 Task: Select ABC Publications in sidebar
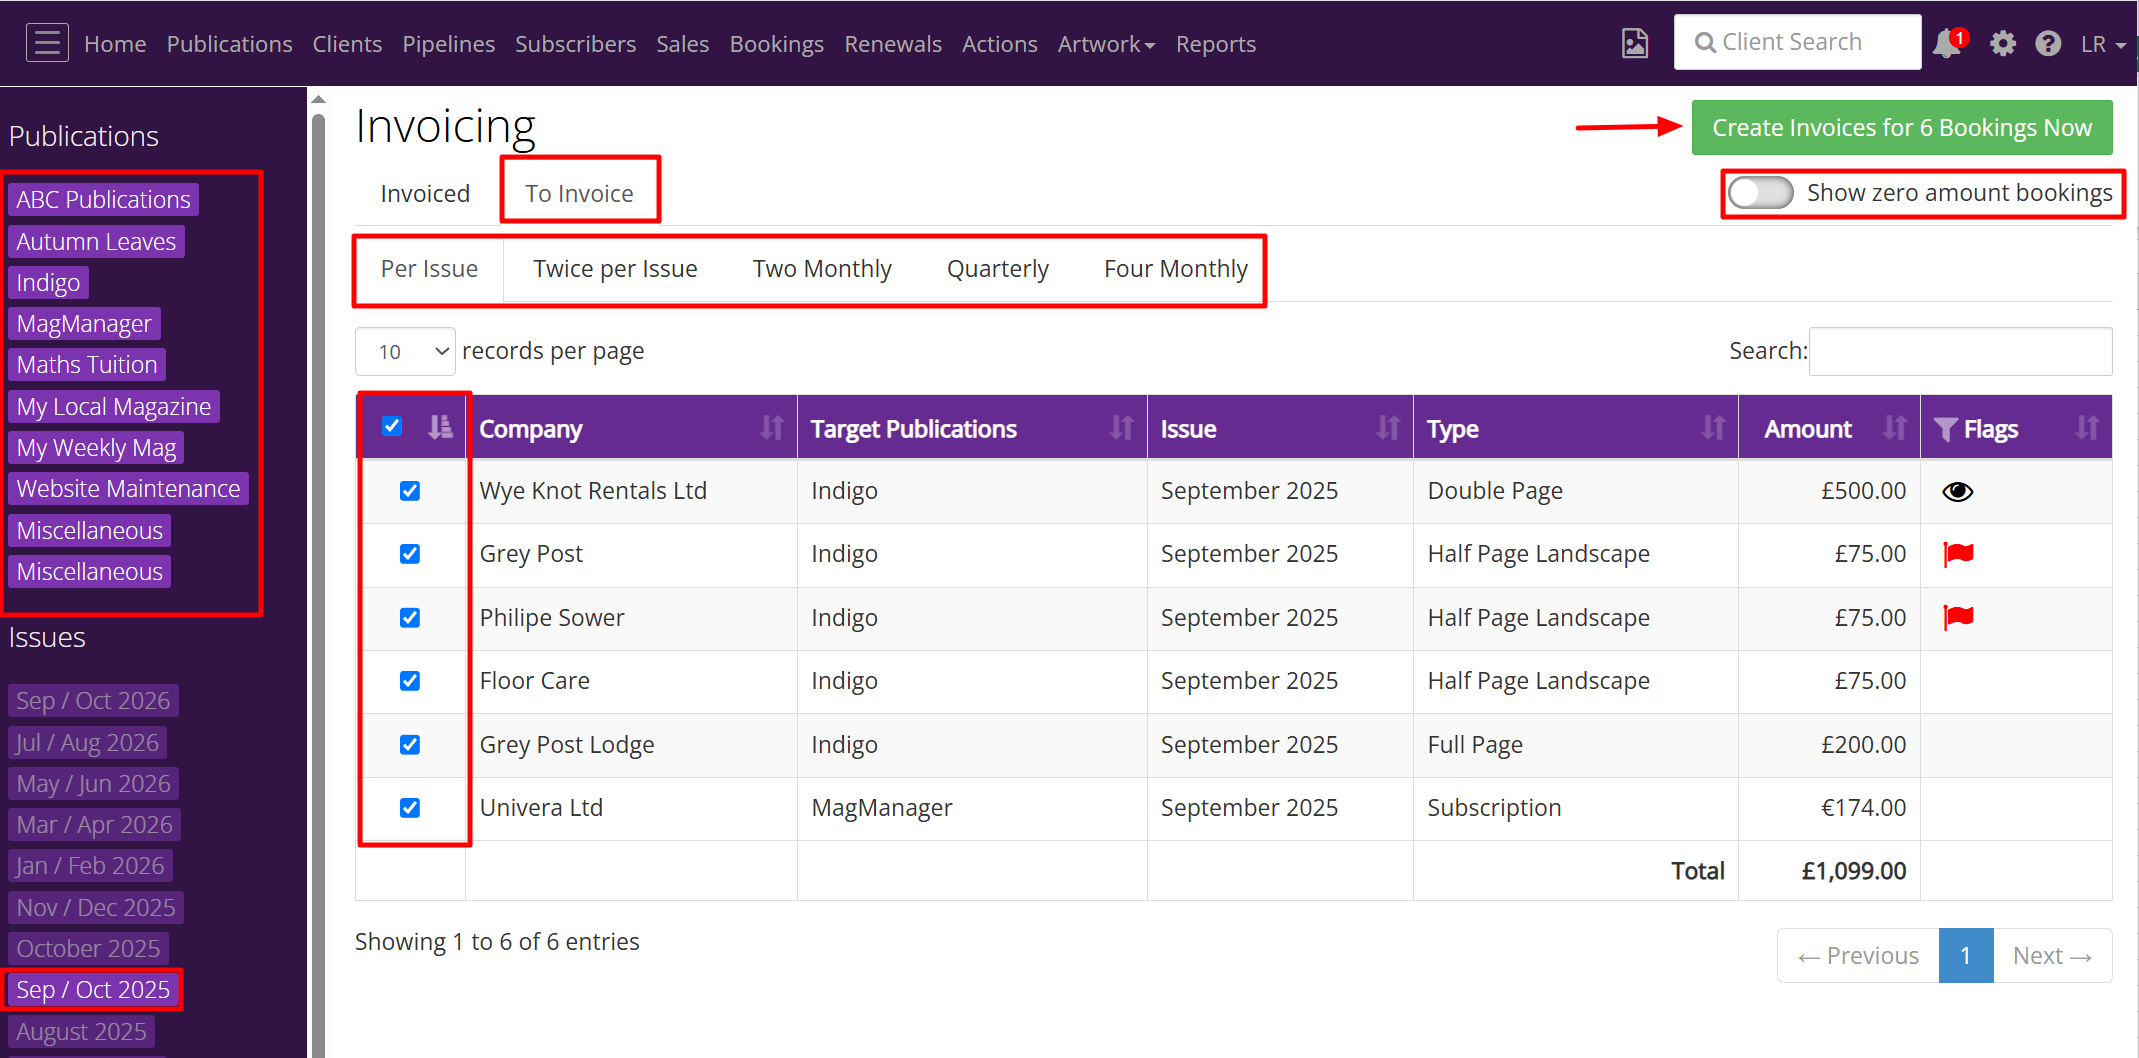click(x=103, y=199)
